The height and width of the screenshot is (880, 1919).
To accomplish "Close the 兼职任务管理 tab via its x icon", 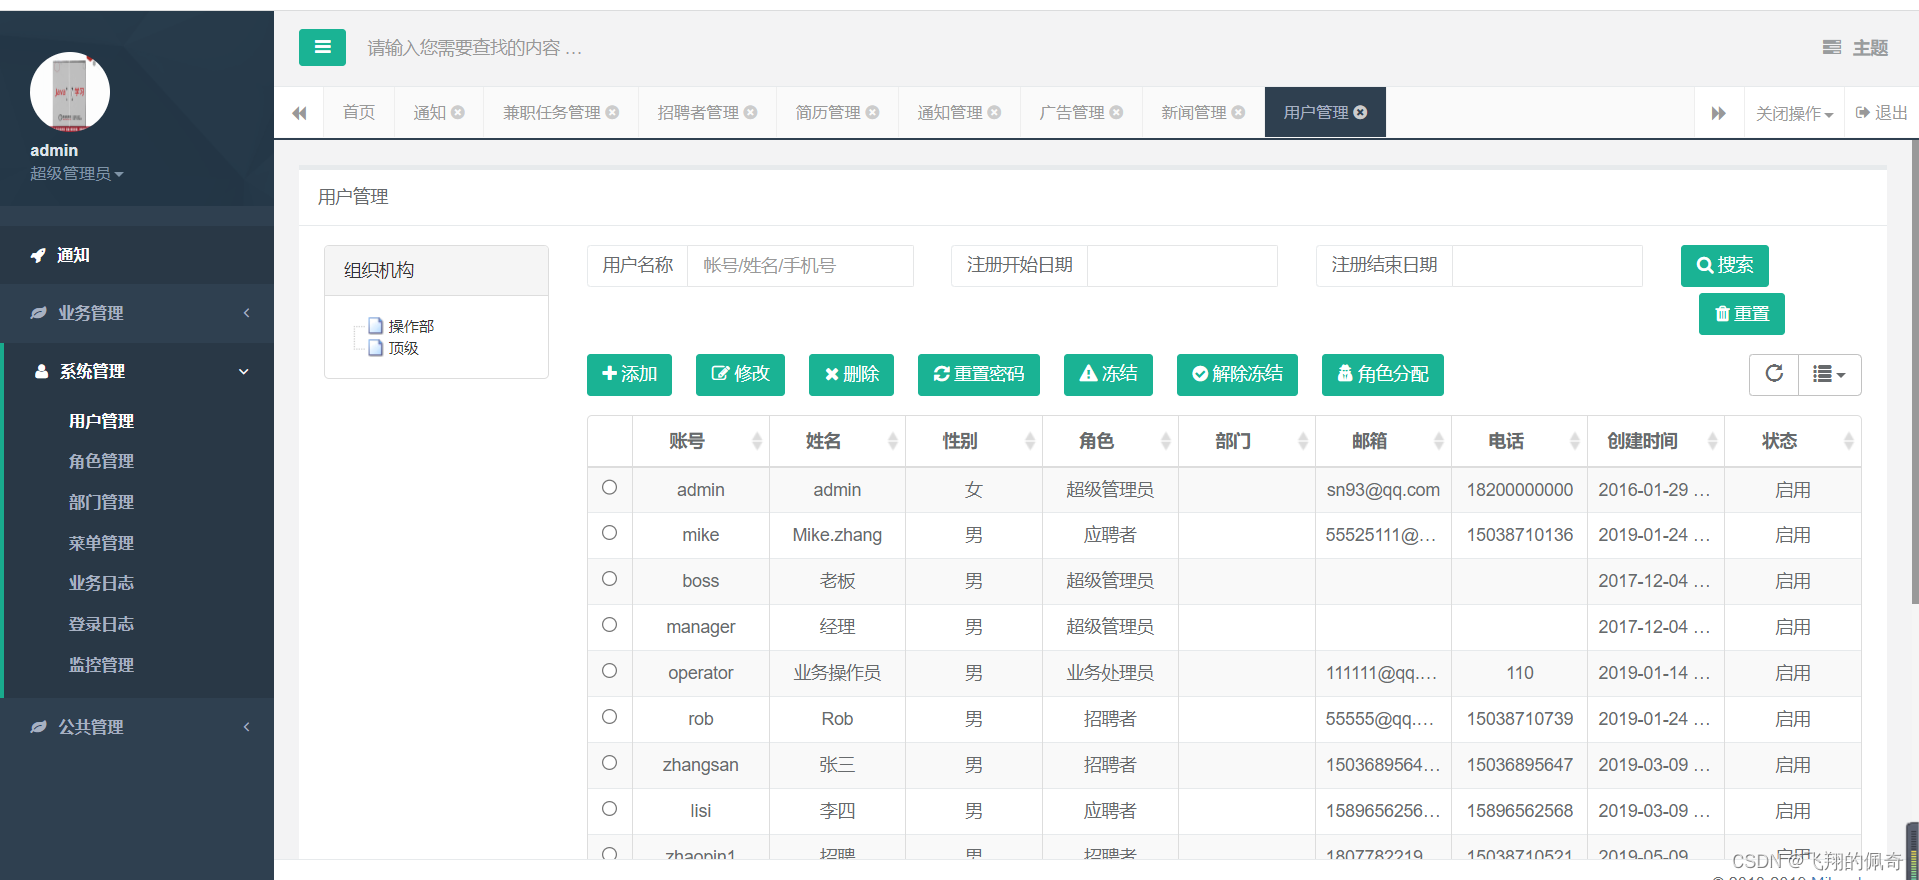I will pyautogui.click(x=612, y=112).
